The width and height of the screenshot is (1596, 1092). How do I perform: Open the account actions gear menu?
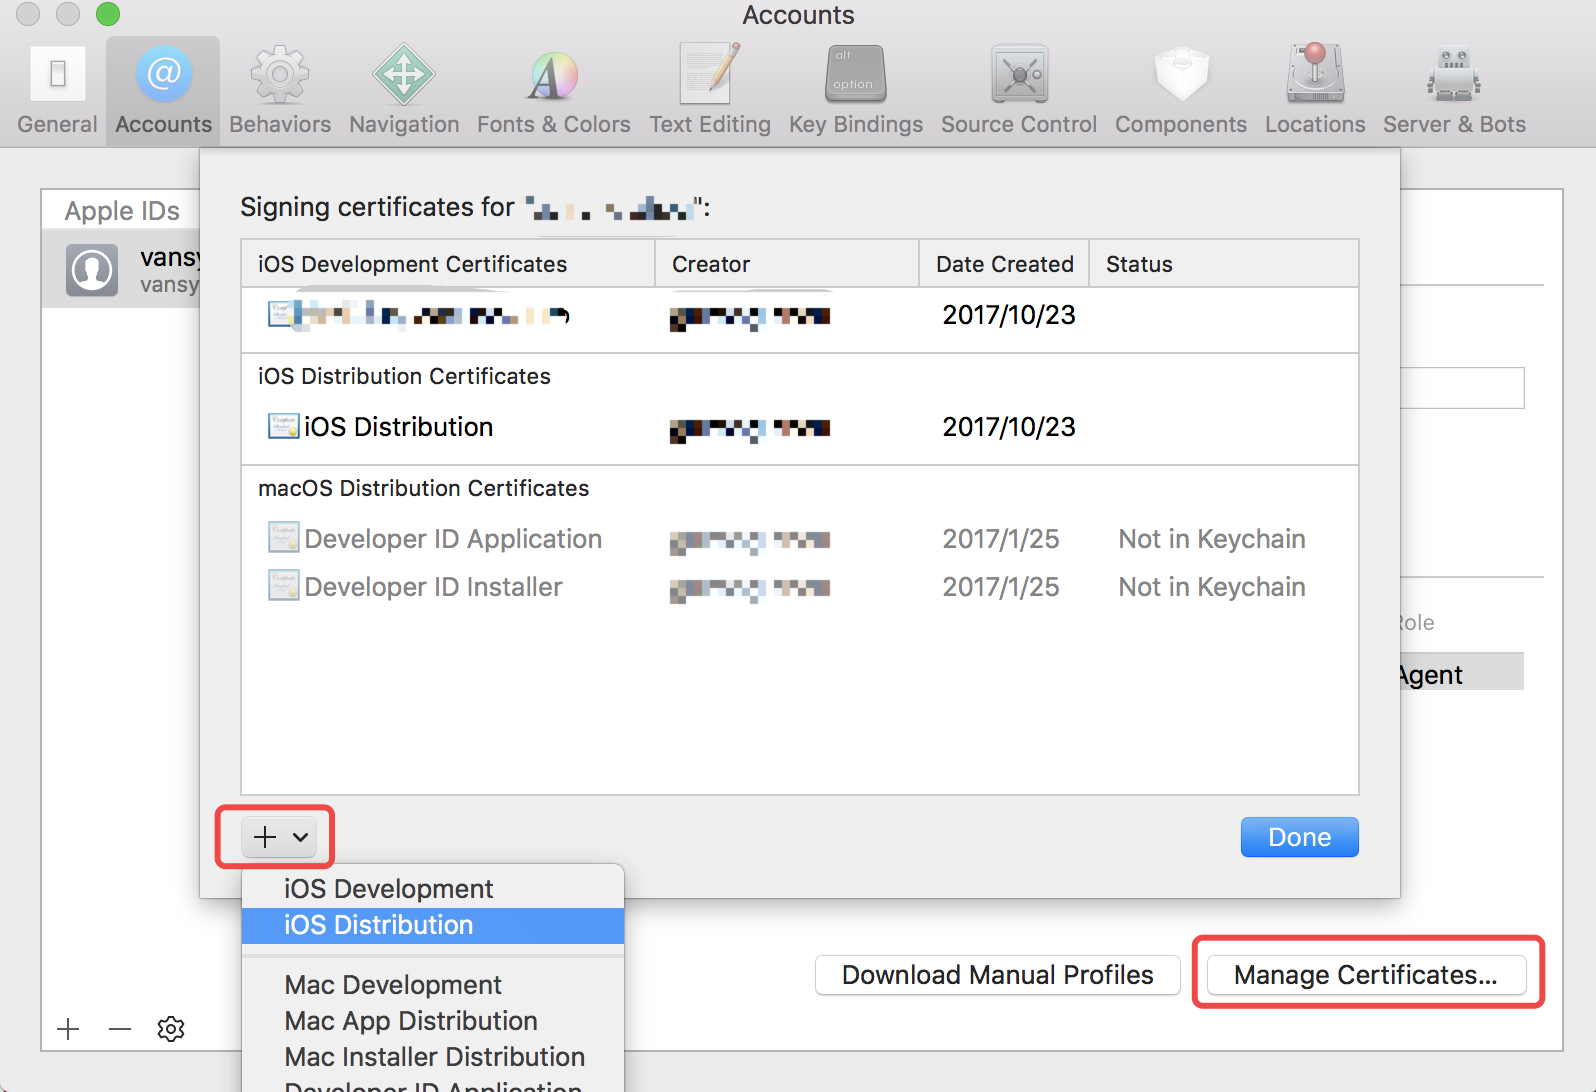(x=171, y=1029)
